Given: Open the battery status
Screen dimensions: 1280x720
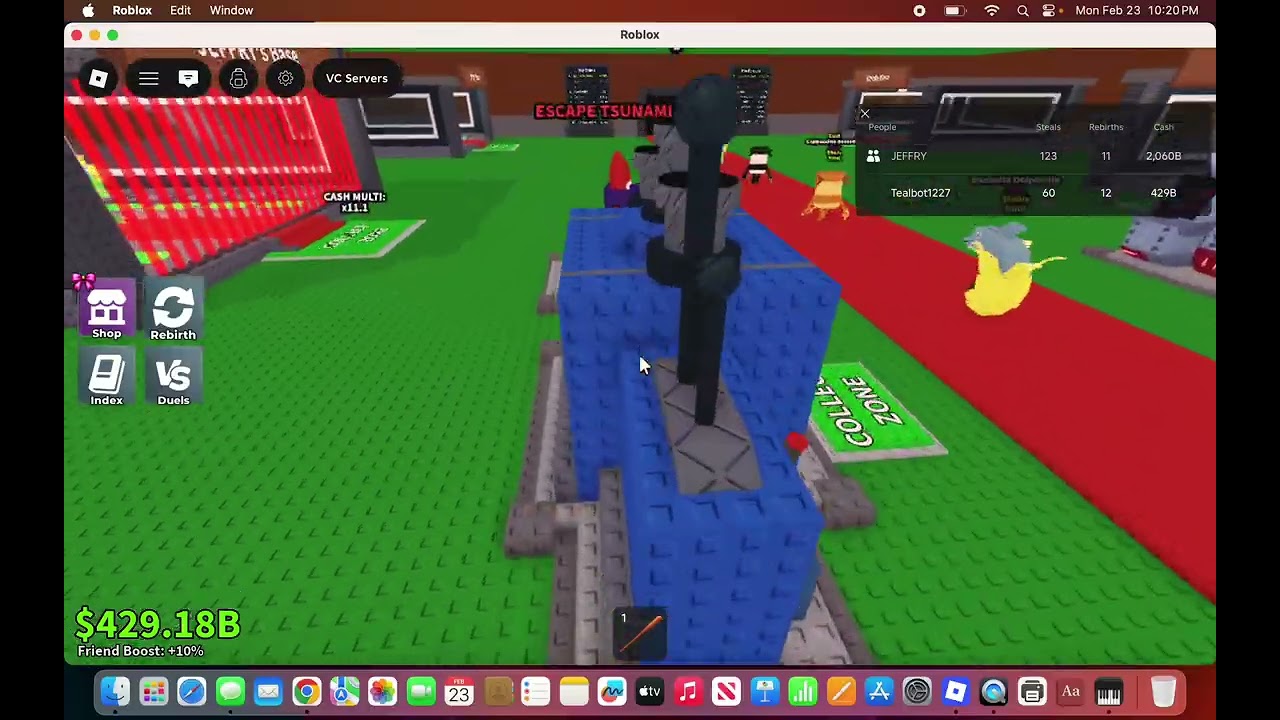Looking at the screenshot, I should coord(954,10).
